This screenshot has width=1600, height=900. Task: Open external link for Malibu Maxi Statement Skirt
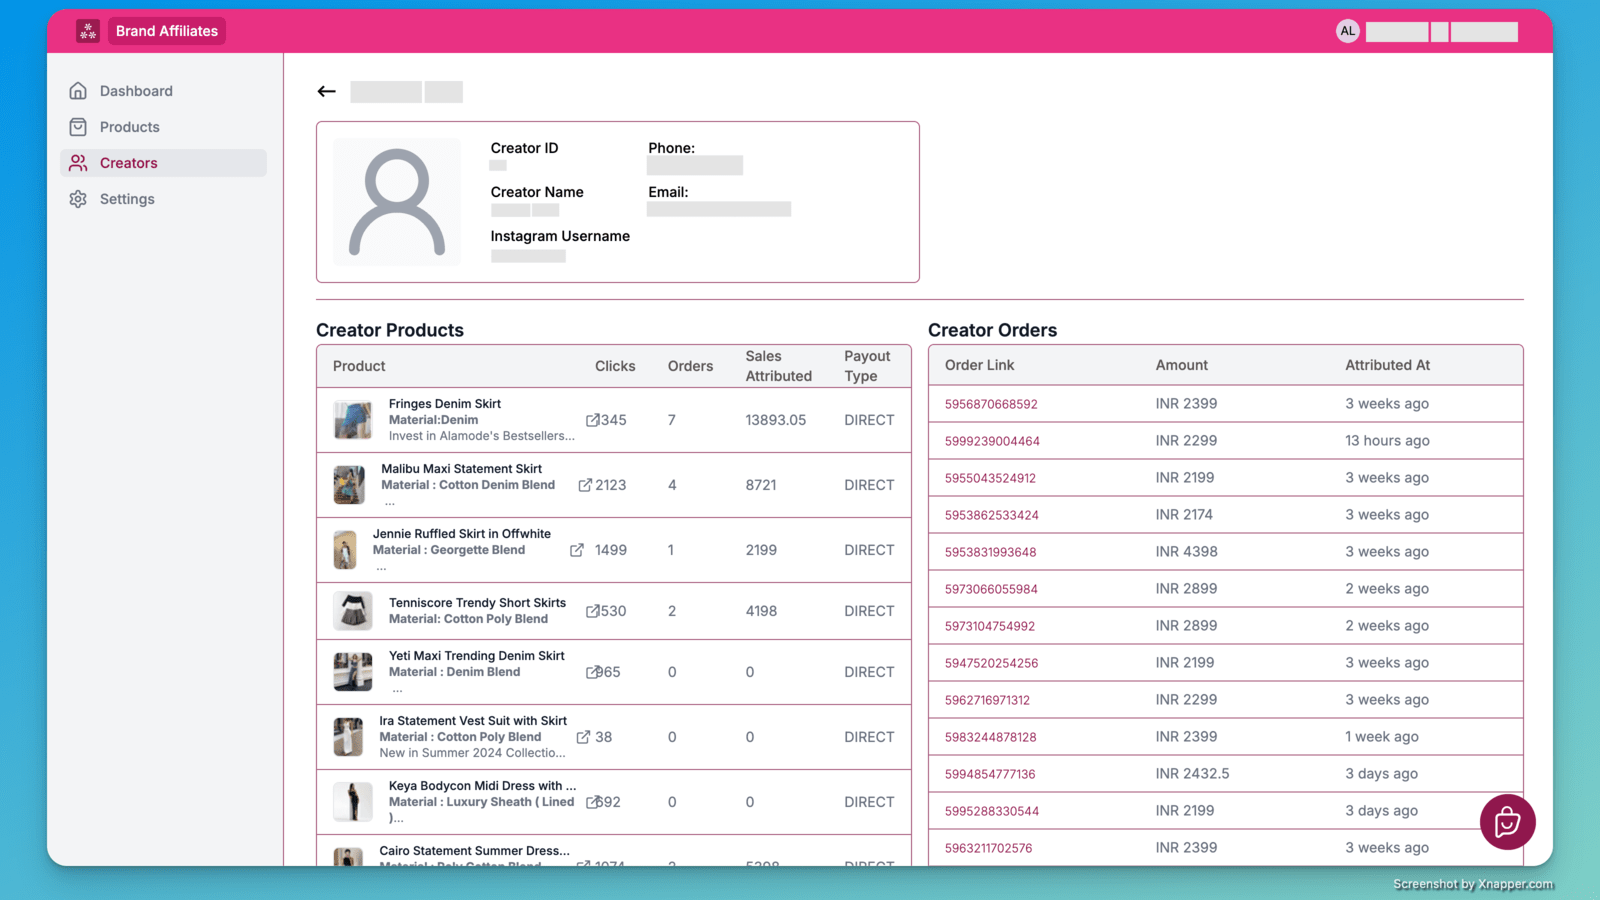tap(585, 485)
